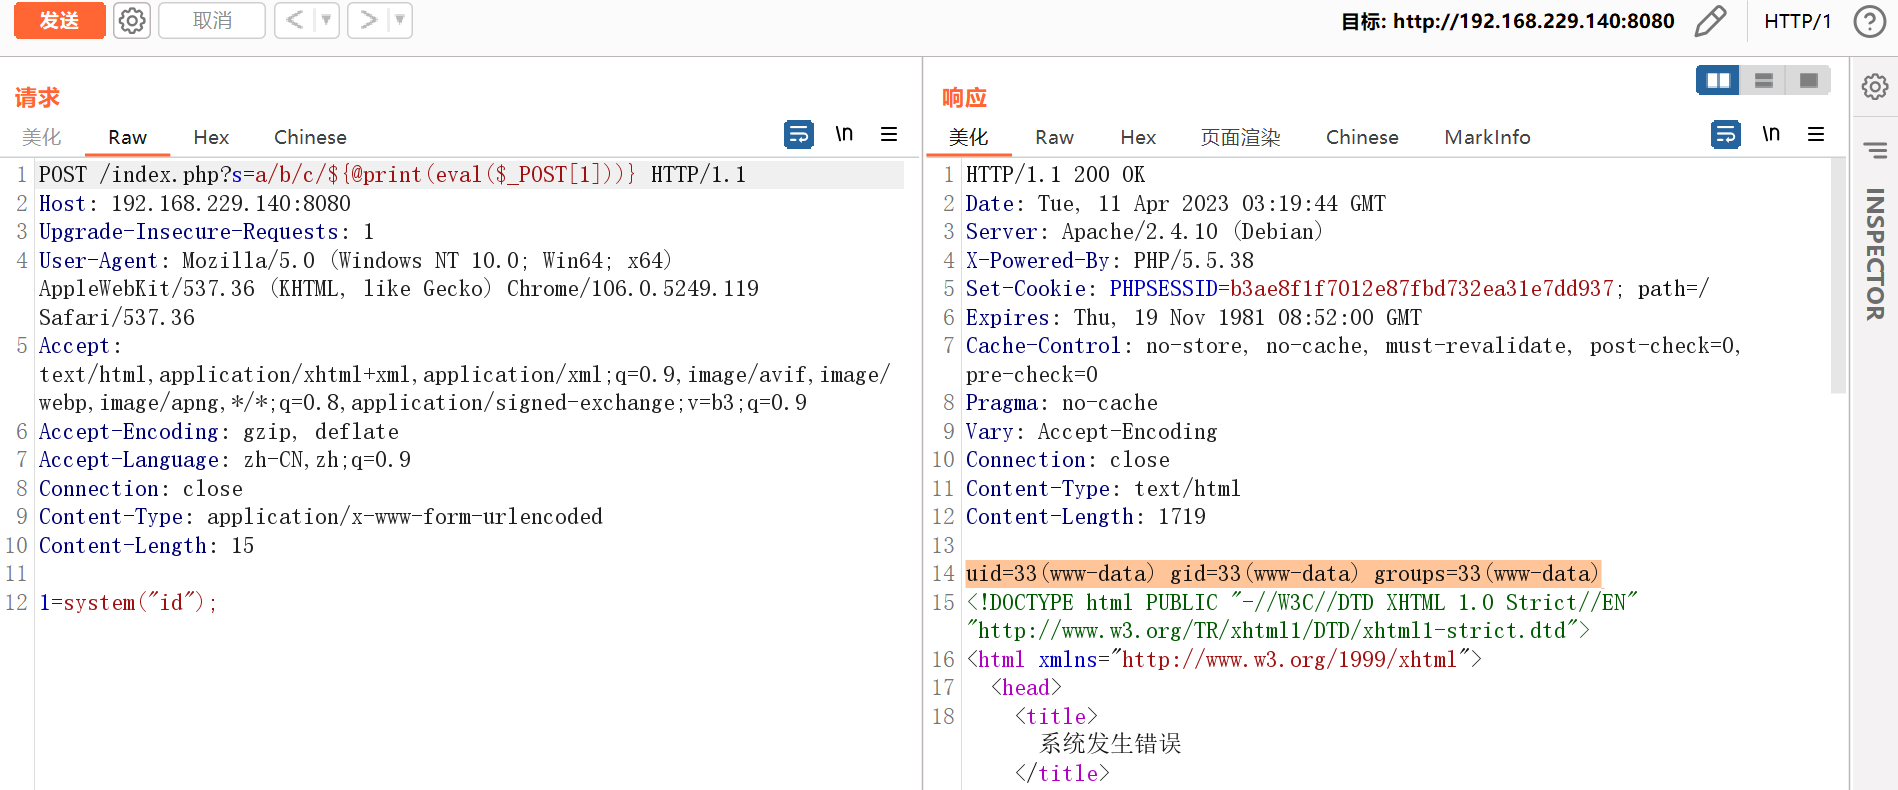Viewport: 1898px width, 790px height.
Task: Choose top-bottom split layout icon
Action: click(1763, 80)
